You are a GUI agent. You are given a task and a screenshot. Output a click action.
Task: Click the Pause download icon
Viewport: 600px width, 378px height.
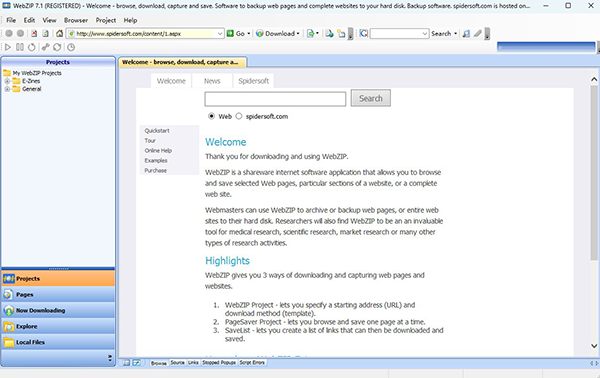[20, 47]
